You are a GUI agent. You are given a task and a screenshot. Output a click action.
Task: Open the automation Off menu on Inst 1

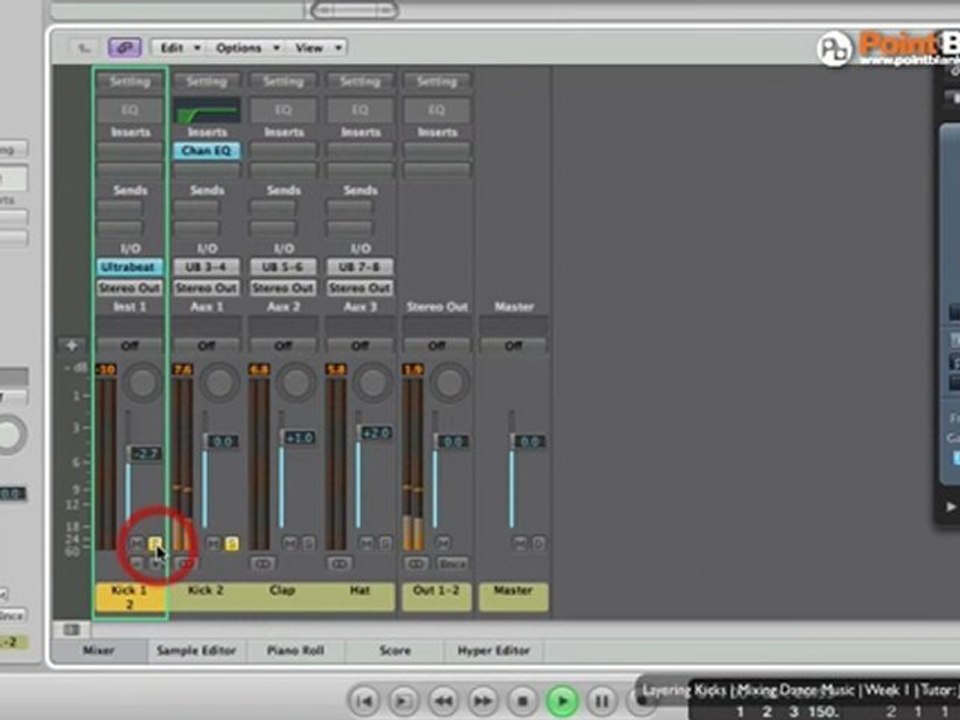[130, 346]
